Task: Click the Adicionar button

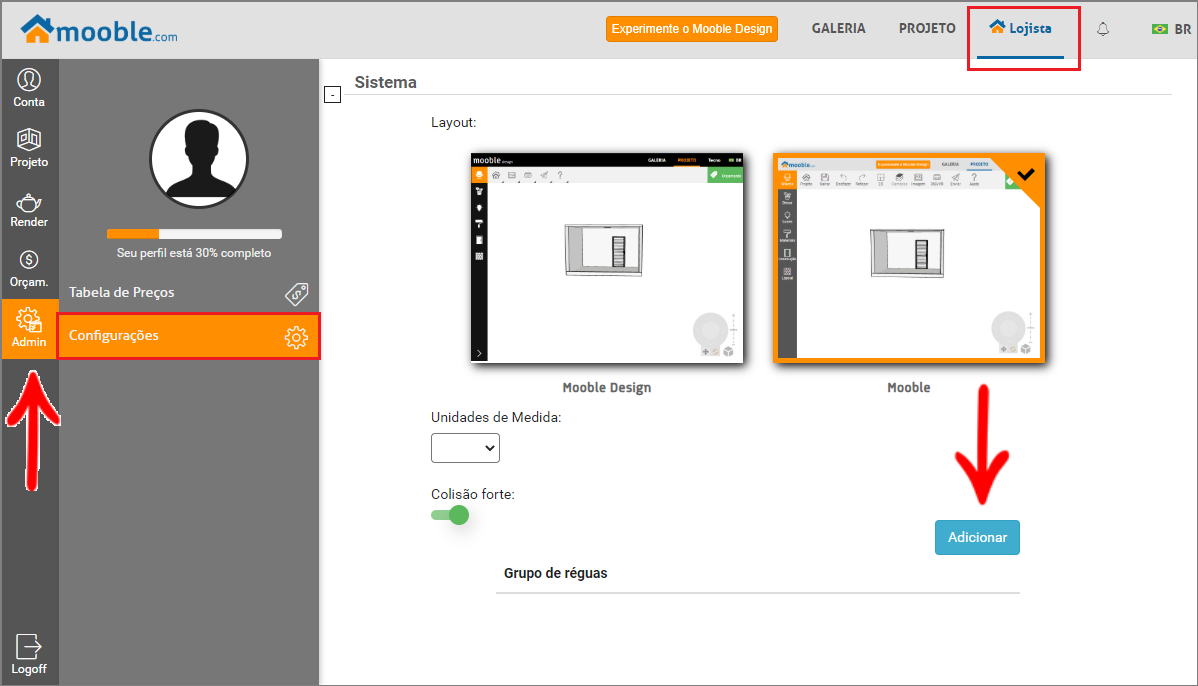Action: [x=977, y=537]
